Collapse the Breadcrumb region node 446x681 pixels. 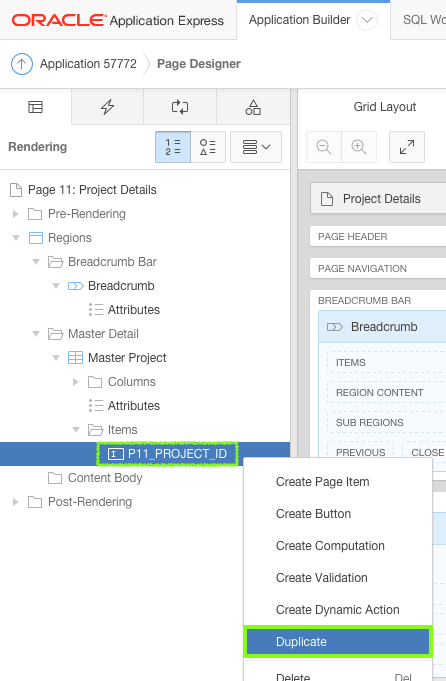[56, 286]
